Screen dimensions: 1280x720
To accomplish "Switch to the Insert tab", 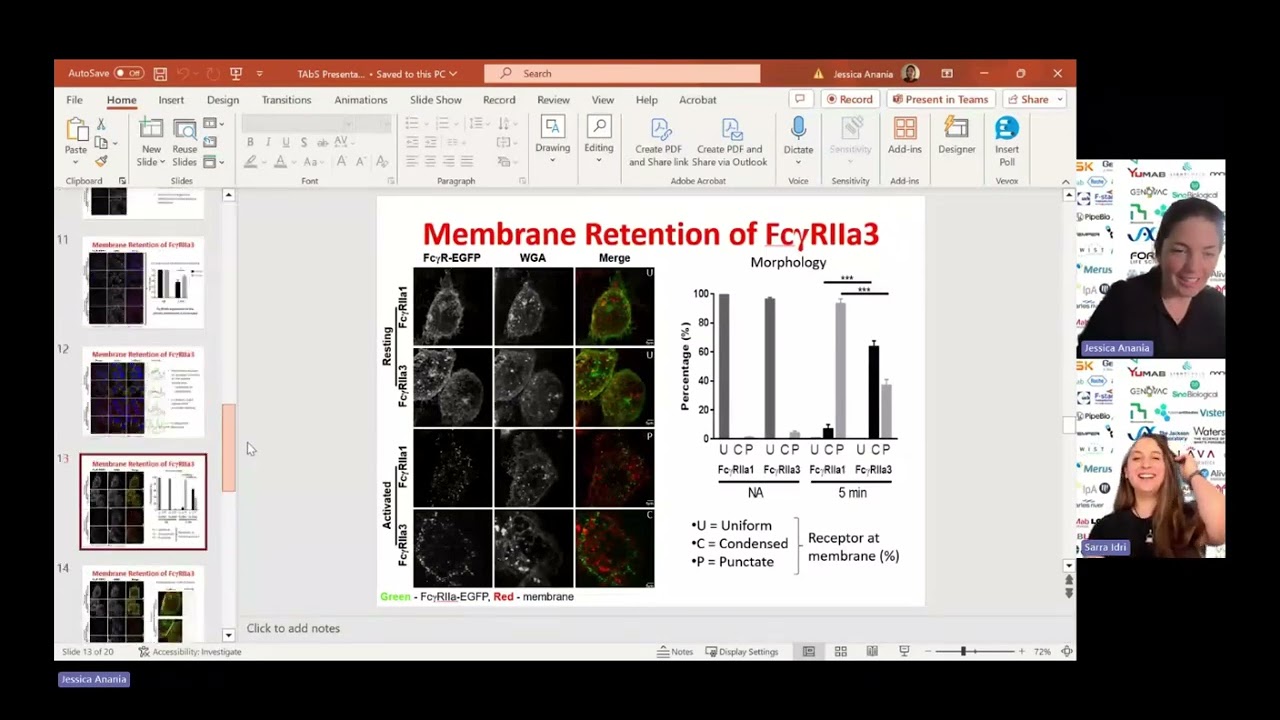I will 171,100.
